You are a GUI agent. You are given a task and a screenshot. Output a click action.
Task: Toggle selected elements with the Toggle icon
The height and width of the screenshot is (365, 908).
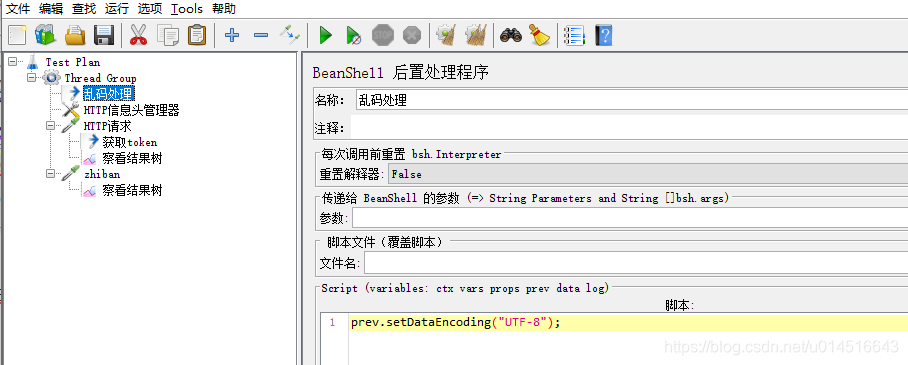coord(290,35)
